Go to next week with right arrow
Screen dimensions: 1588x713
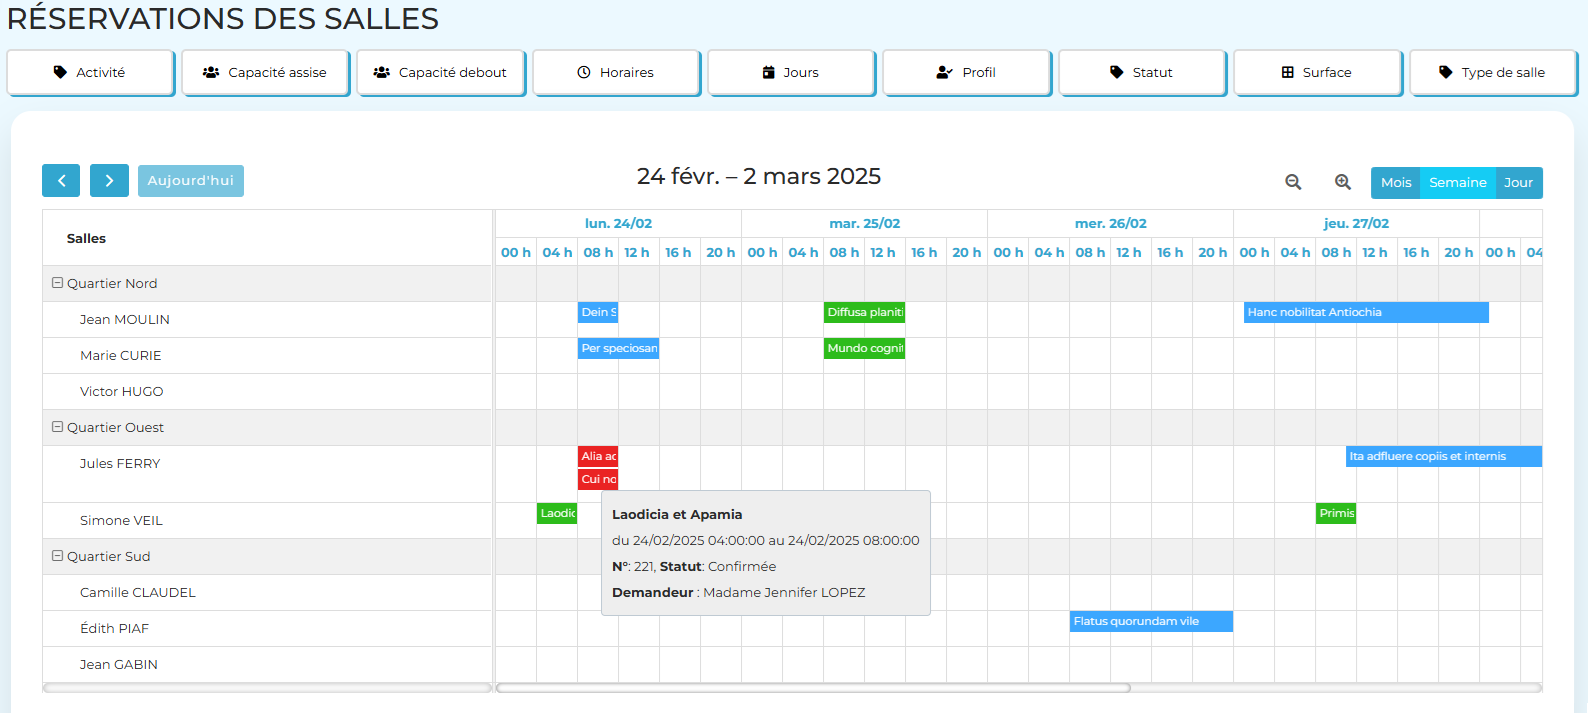click(109, 181)
